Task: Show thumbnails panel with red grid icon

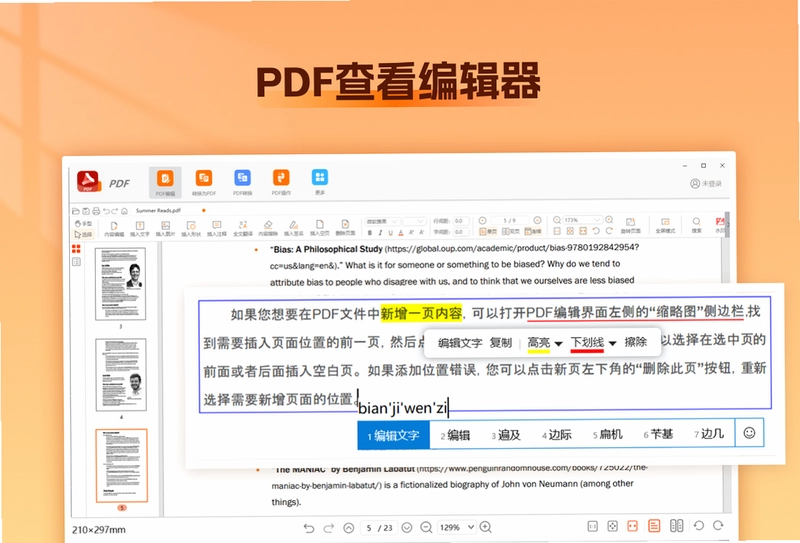Action: pos(76,249)
